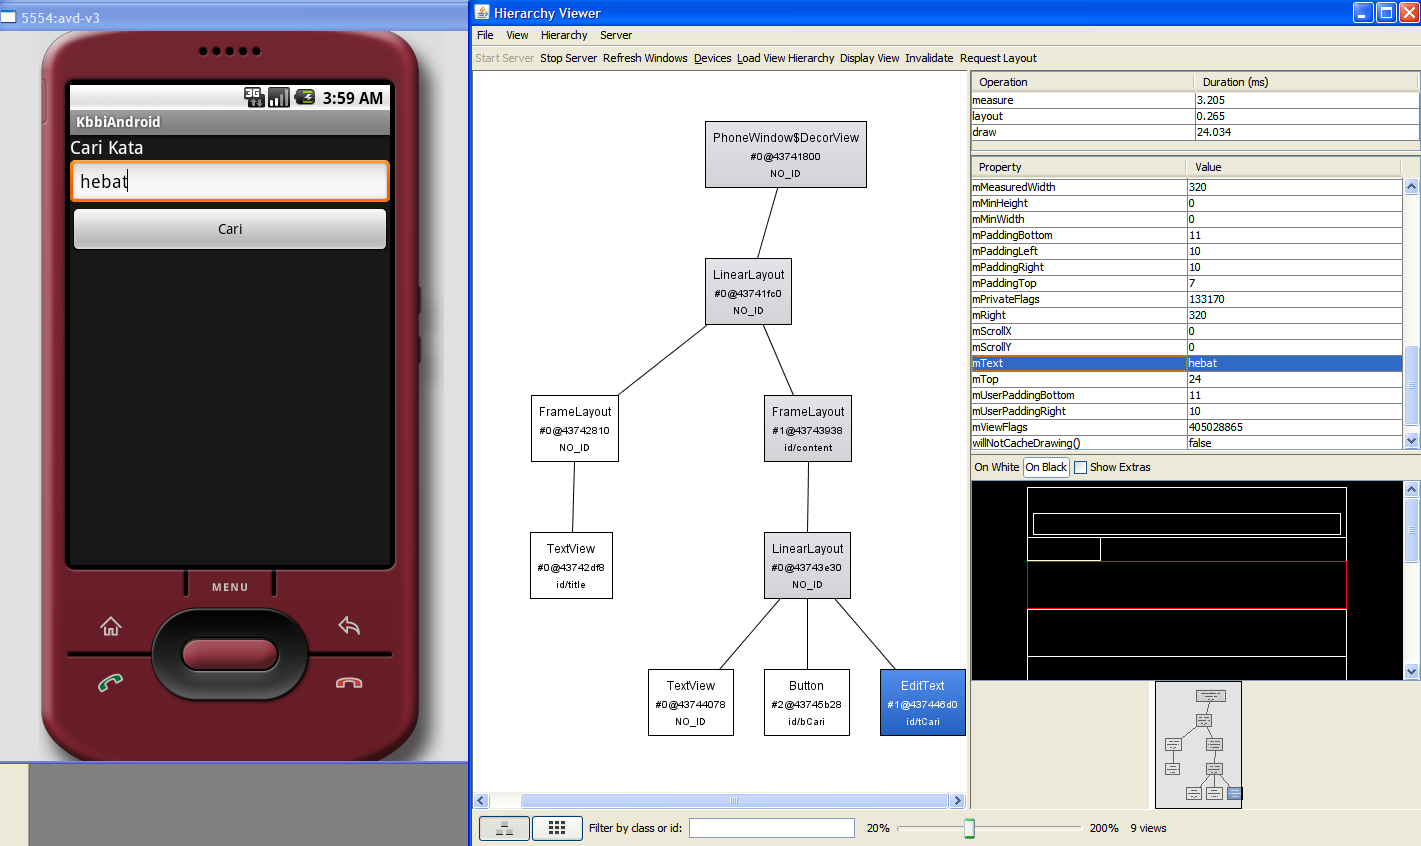Screen dimensions: 1421x846
Task: Switch to pixel grid view icon
Action: [557, 828]
